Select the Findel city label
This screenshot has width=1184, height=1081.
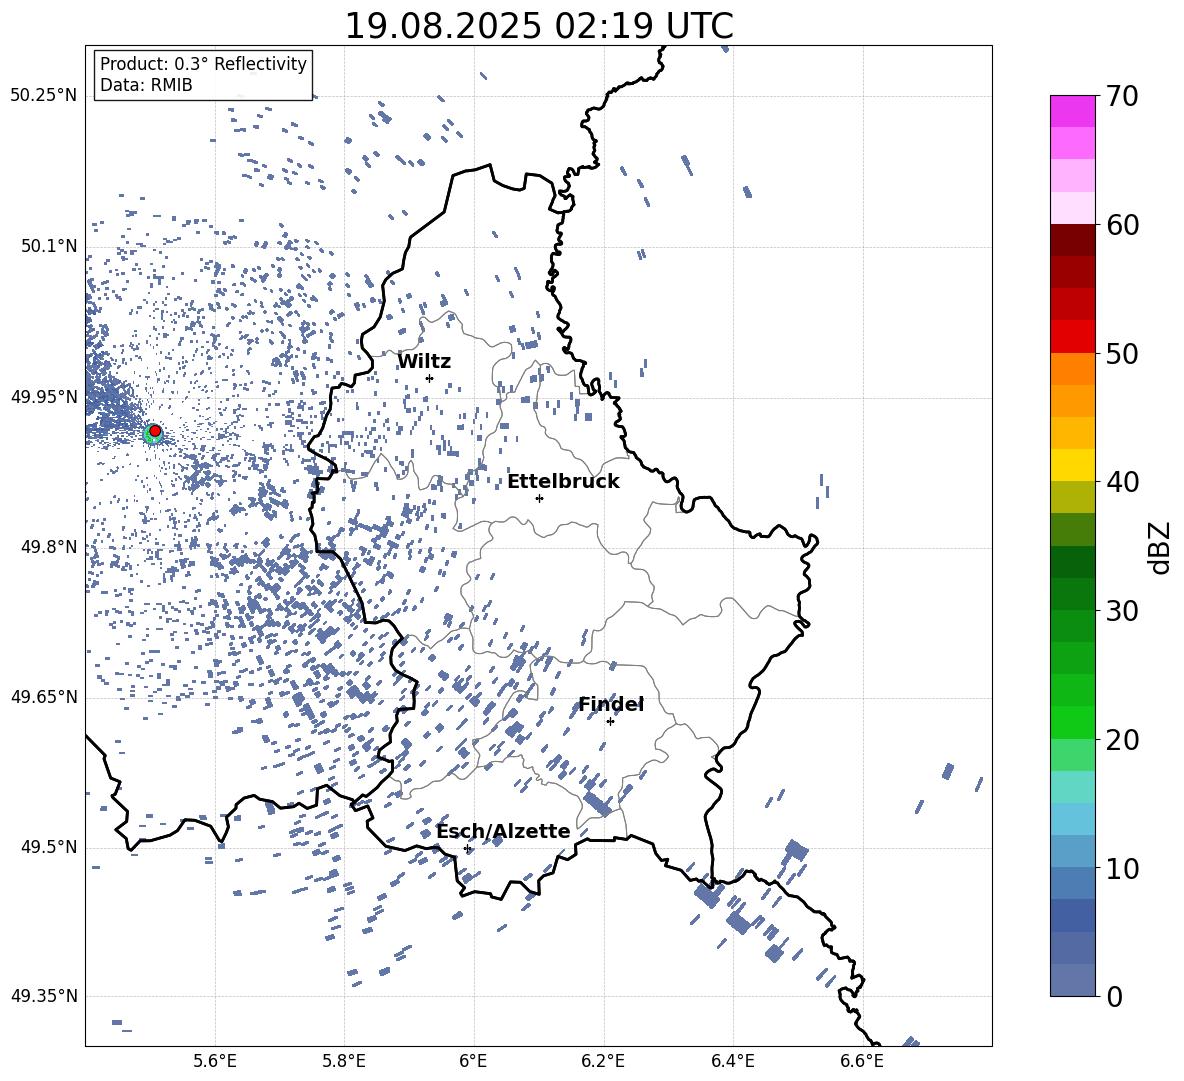click(x=610, y=704)
